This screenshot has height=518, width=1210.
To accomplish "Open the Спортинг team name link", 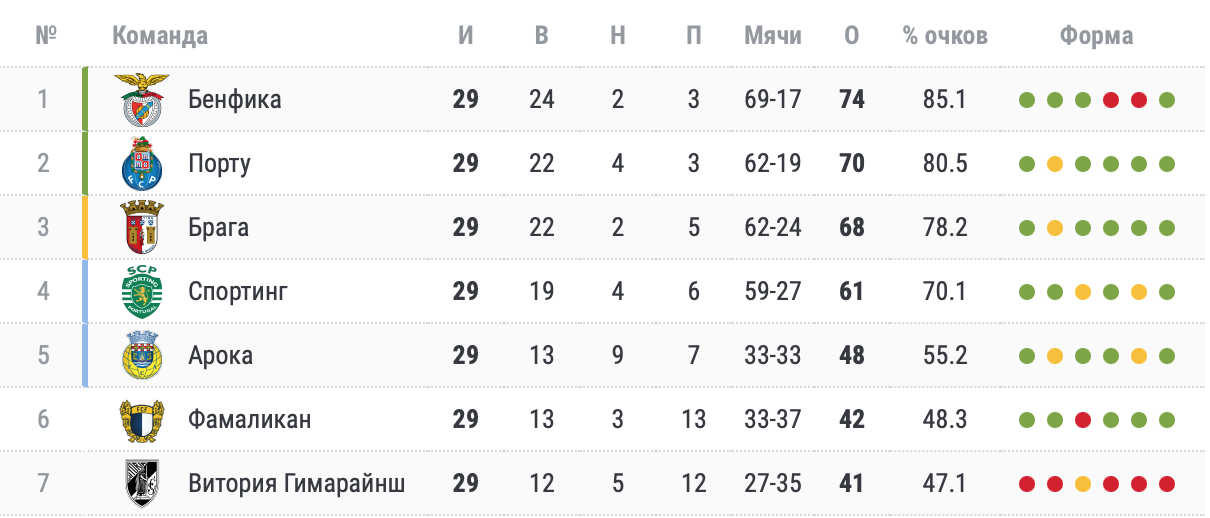I will click(x=238, y=292).
